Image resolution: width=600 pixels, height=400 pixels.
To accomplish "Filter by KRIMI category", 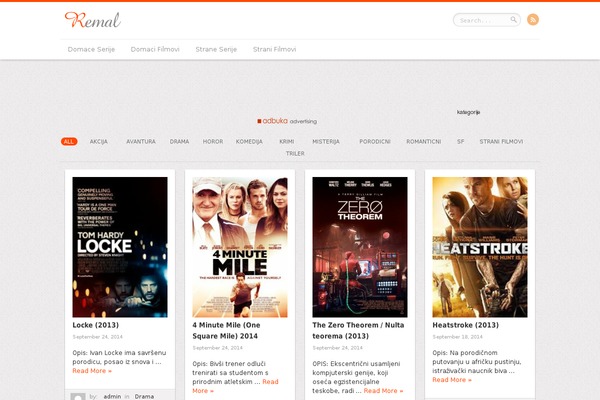I will coord(287,142).
